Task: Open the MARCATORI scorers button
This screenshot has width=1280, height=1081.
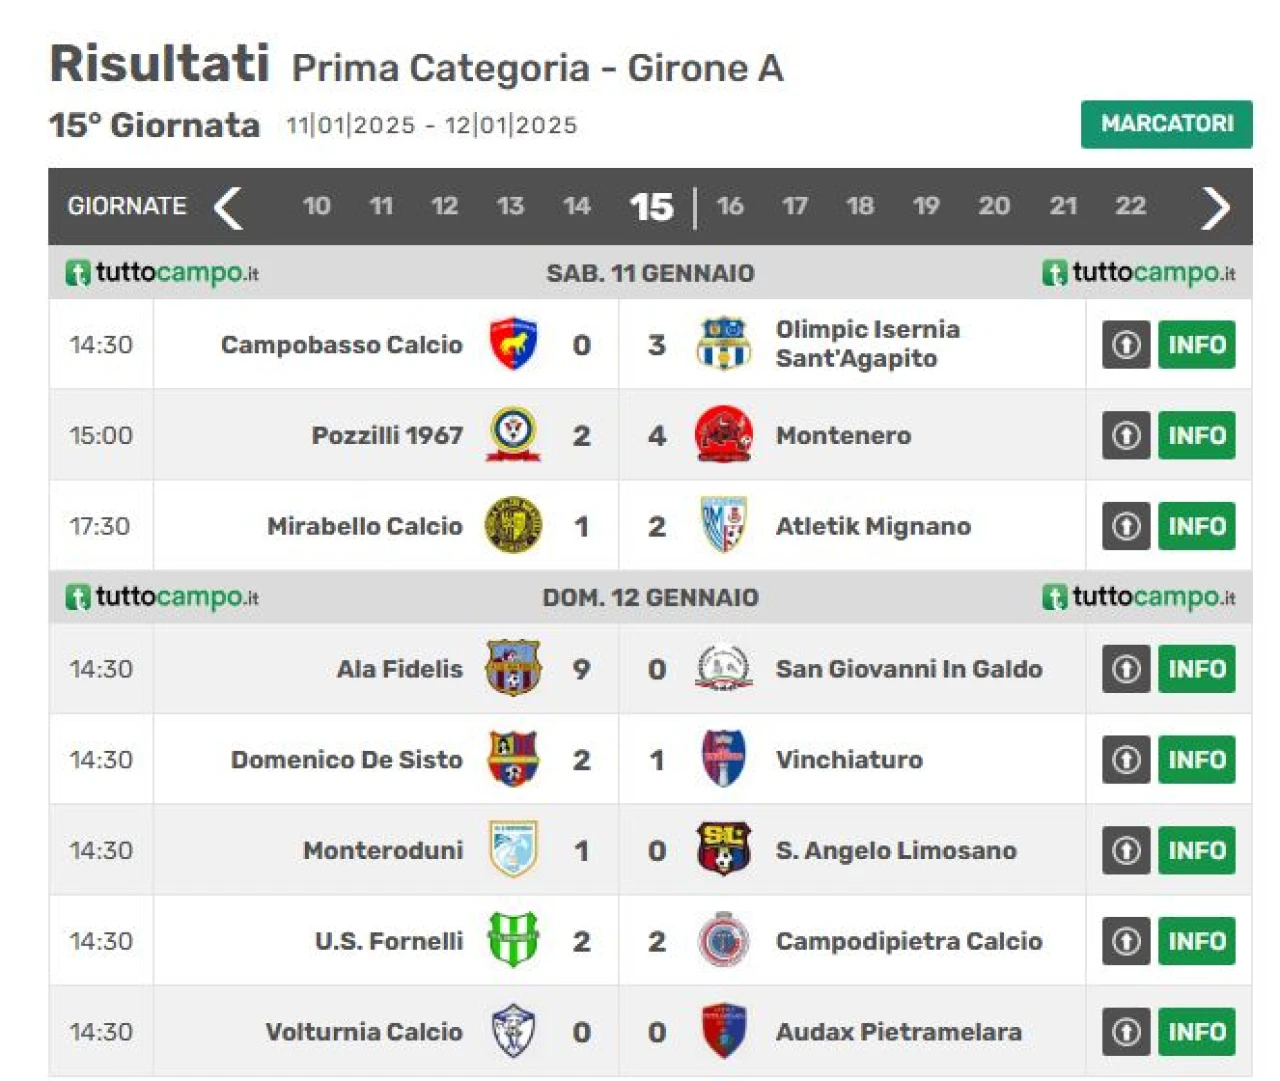Action: (x=1166, y=124)
